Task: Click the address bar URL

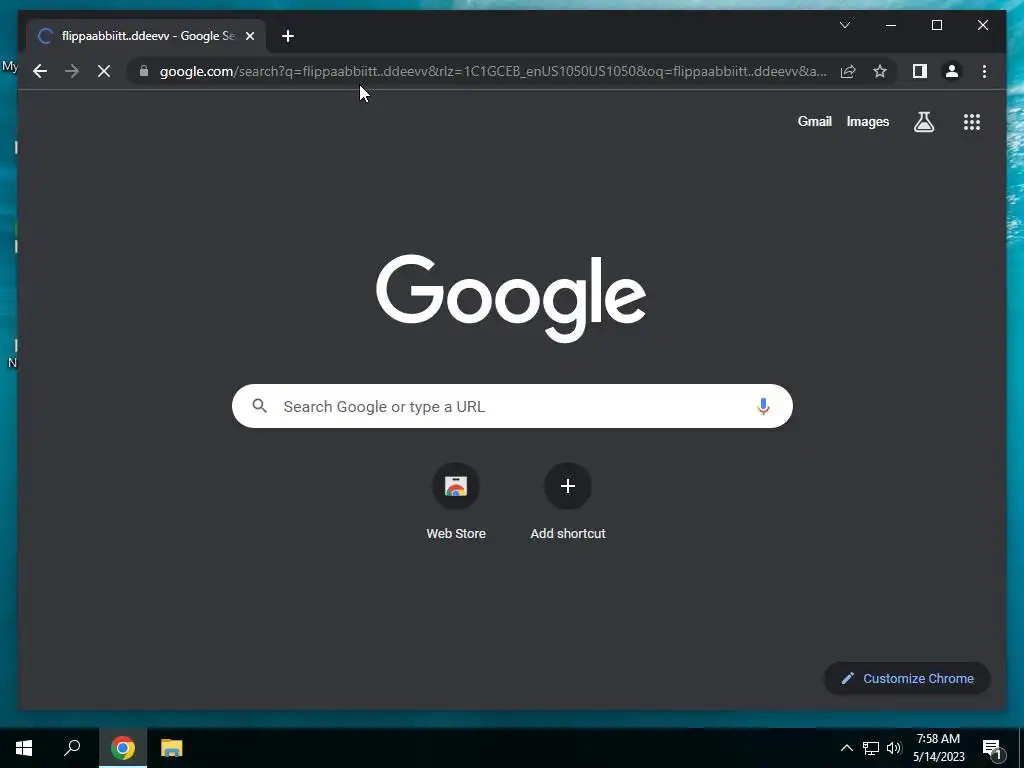Action: click(493, 71)
